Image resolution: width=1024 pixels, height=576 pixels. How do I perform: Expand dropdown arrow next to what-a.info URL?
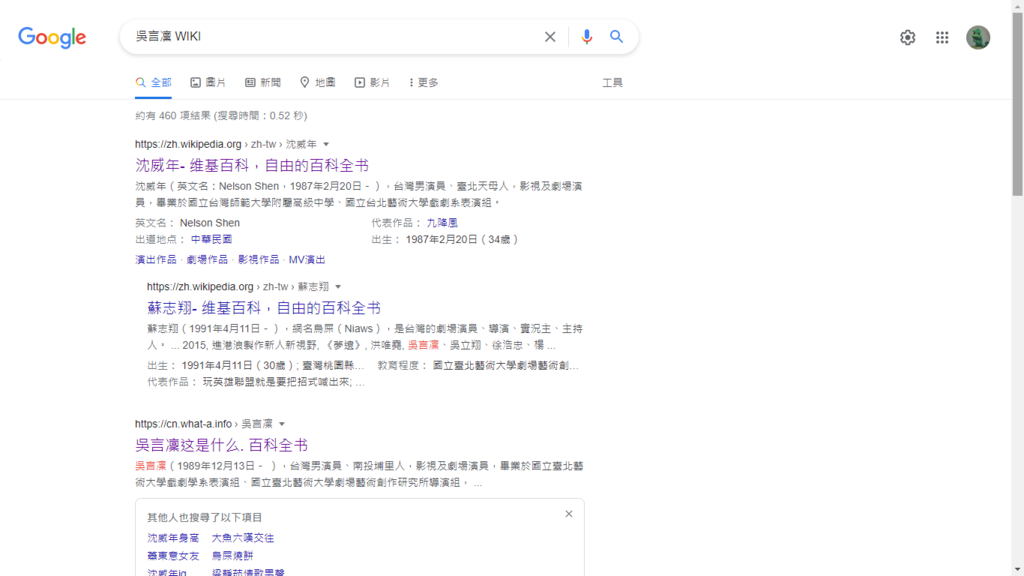[x=281, y=424]
